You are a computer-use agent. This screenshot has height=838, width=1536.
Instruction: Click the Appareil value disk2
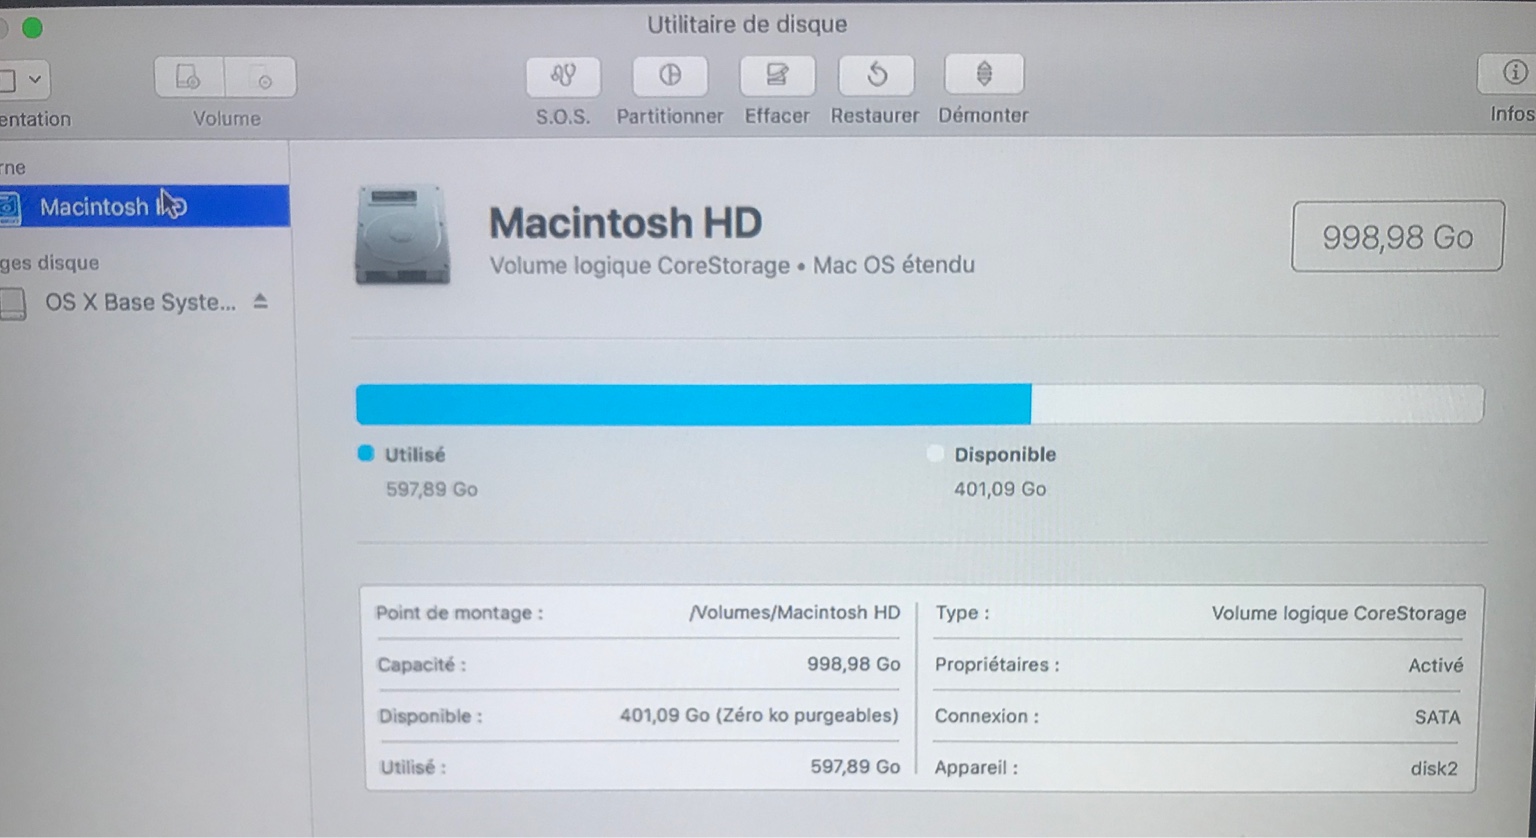click(1434, 769)
